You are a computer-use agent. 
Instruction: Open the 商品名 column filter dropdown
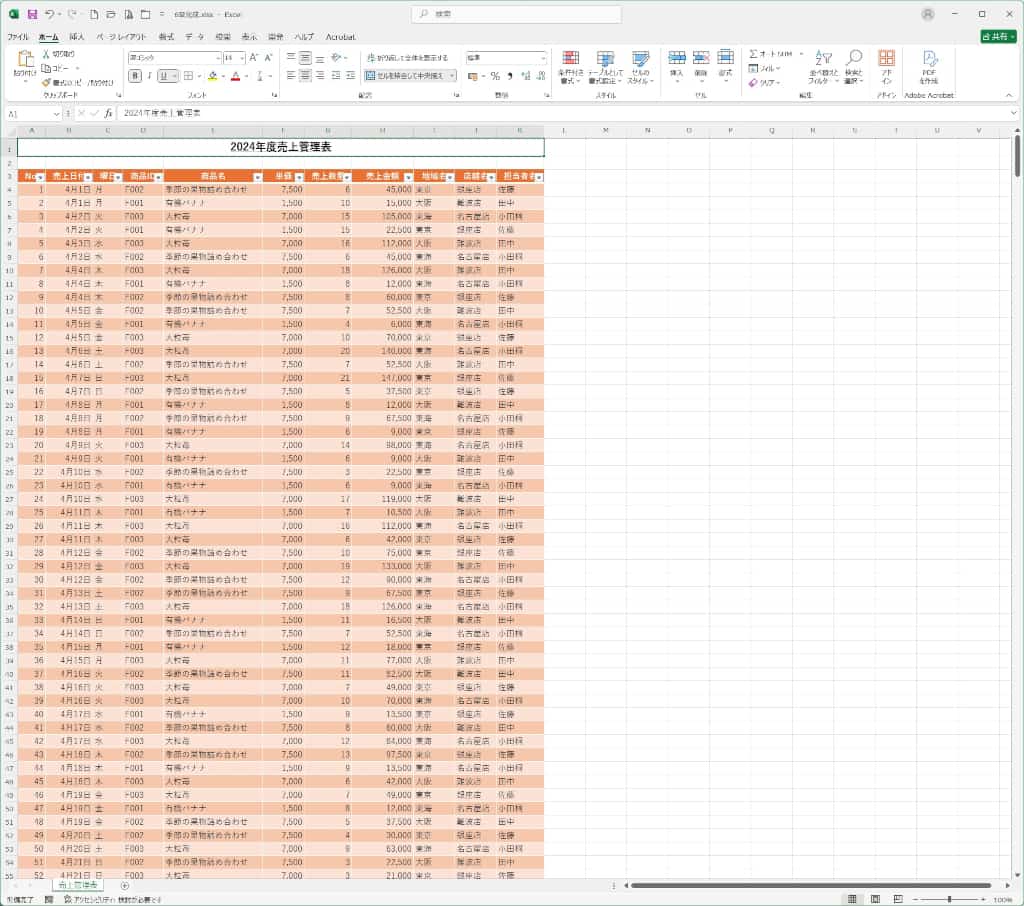[256, 177]
